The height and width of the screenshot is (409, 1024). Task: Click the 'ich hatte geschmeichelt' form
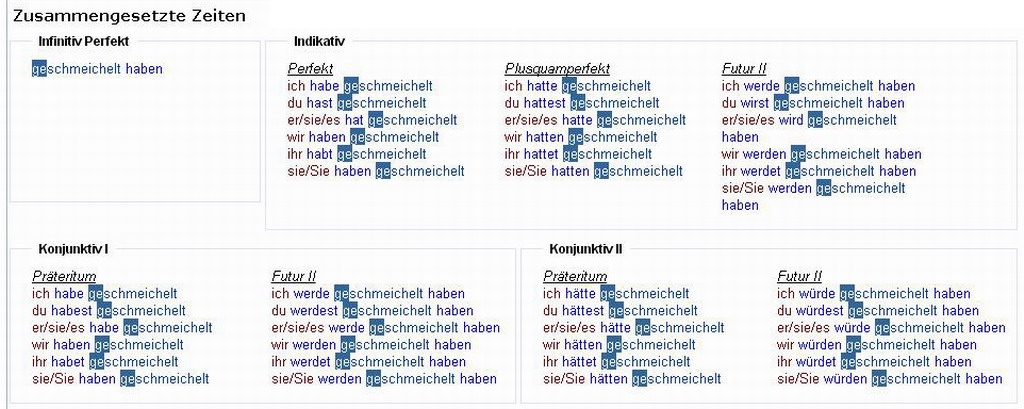[577, 86]
